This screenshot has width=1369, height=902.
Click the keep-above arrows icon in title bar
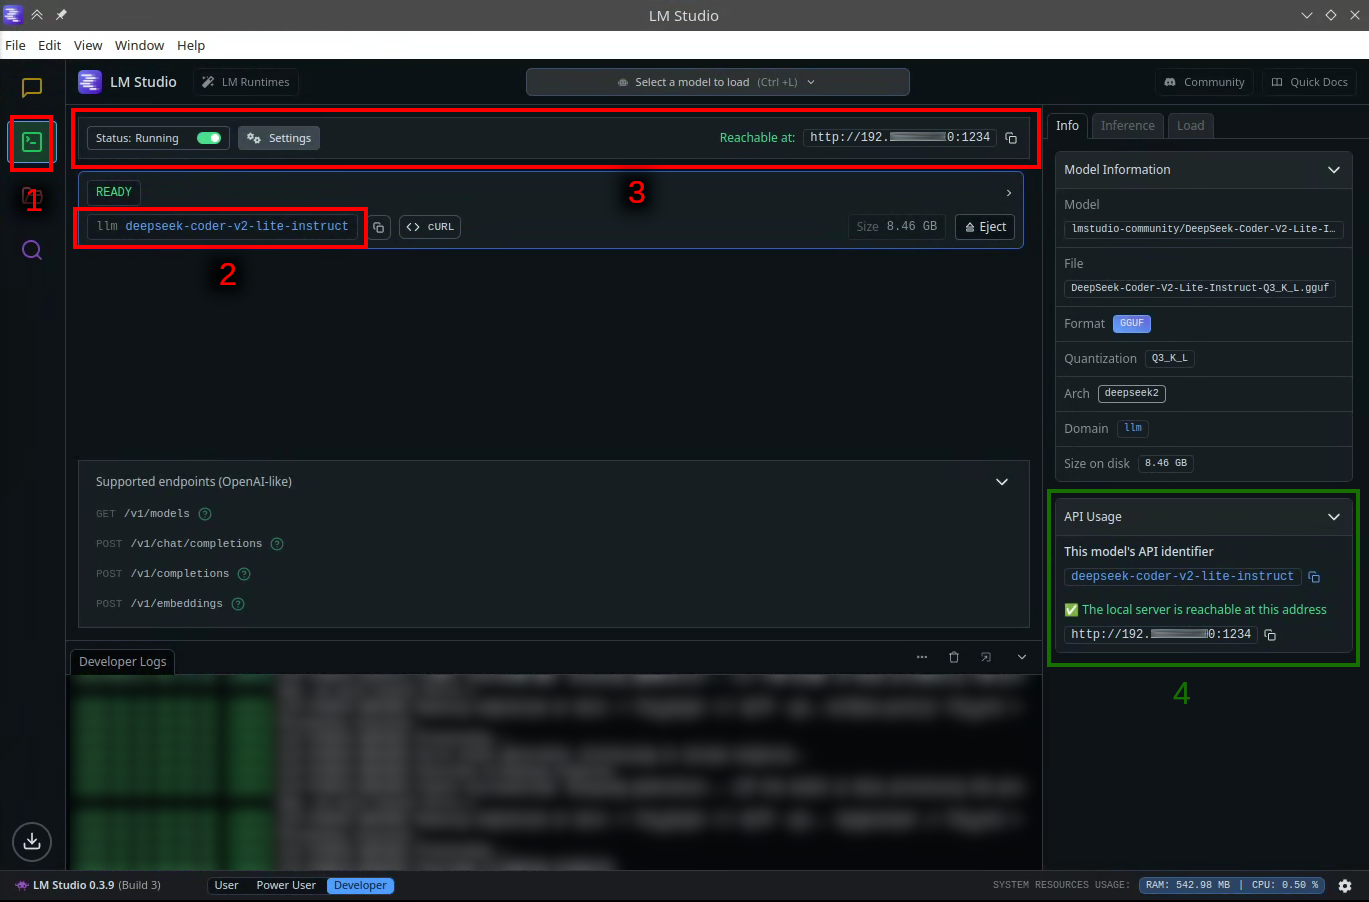tap(37, 15)
